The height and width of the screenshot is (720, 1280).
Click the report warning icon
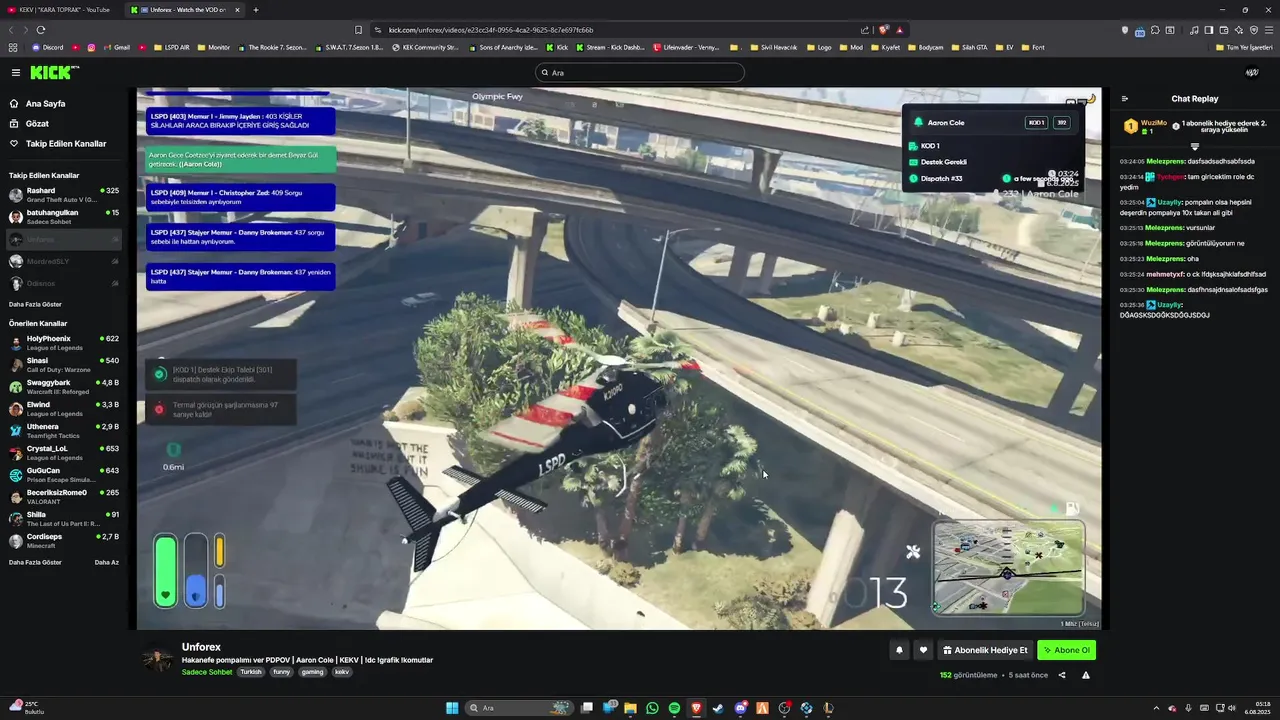click(1086, 675)
